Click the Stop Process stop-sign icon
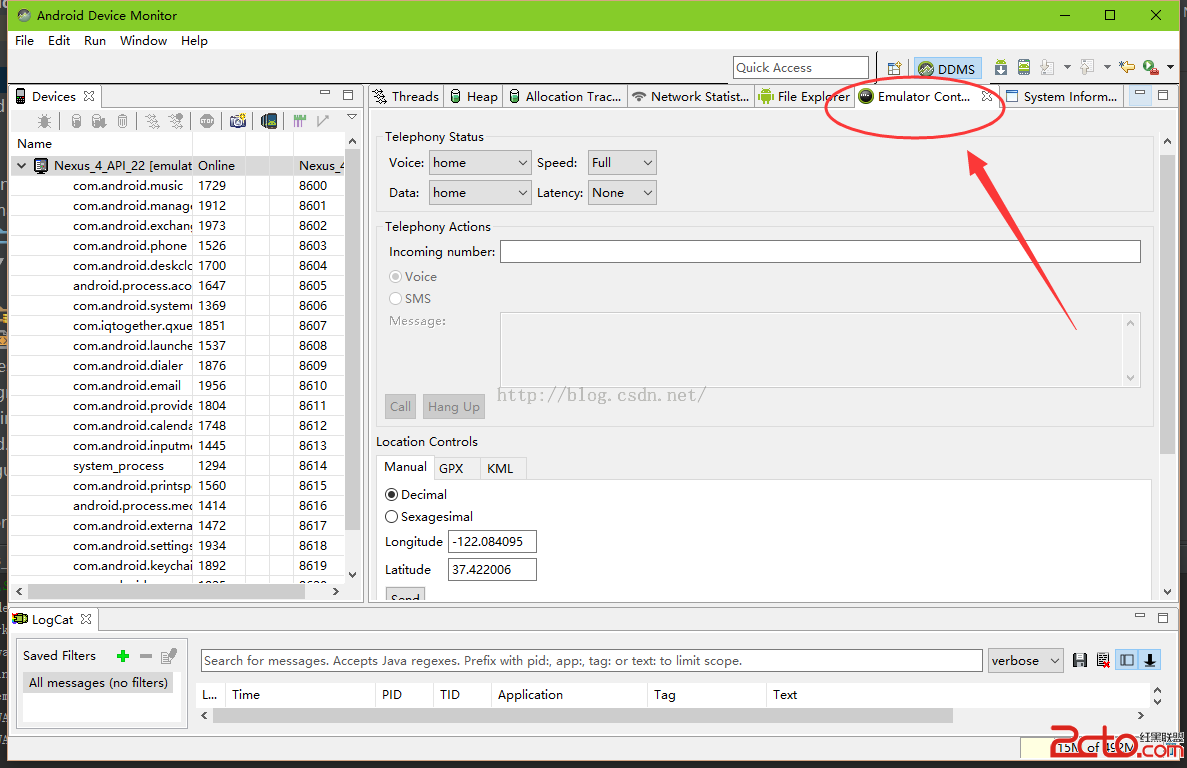This screenshot has height=768, width=1187. click(207, 121)
